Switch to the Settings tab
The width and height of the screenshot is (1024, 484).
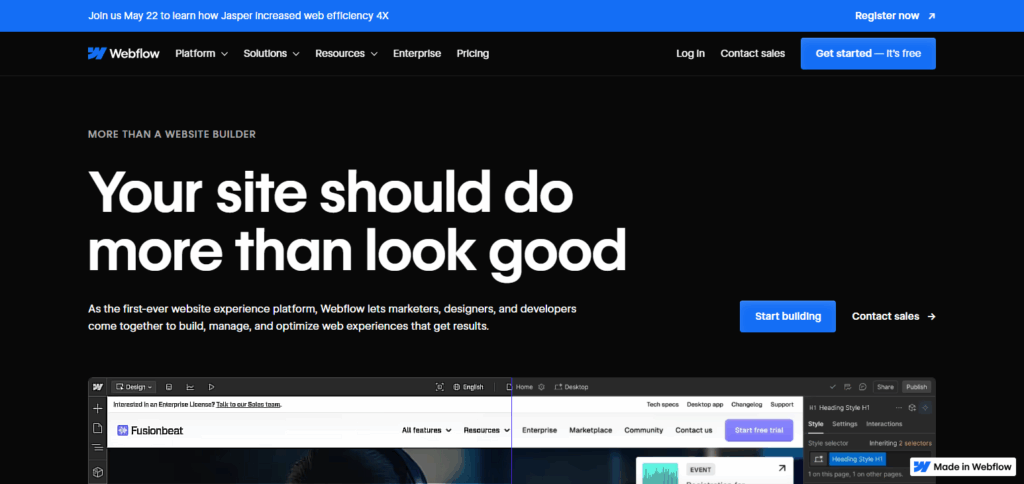[x=844, y=424]
